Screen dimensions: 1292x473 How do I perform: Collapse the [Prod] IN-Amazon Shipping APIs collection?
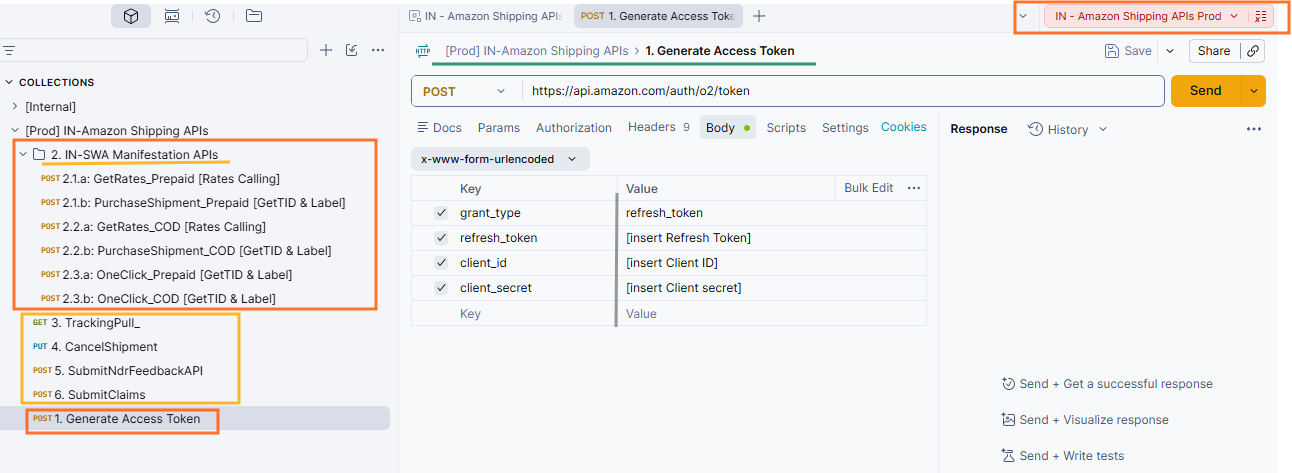14,130
